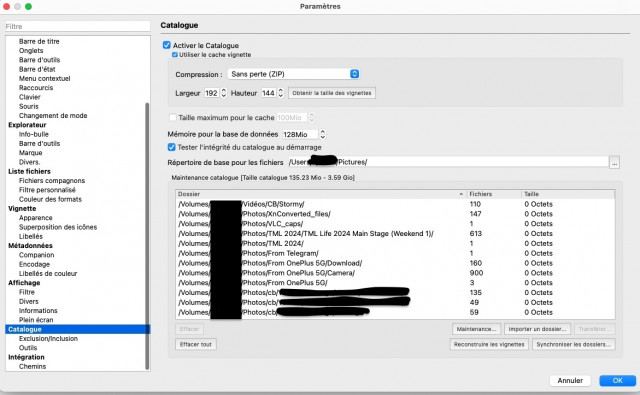Screen dimensions: 640x395
Task: Select the Filtre personnalisé item
Action: coord(47,190)
